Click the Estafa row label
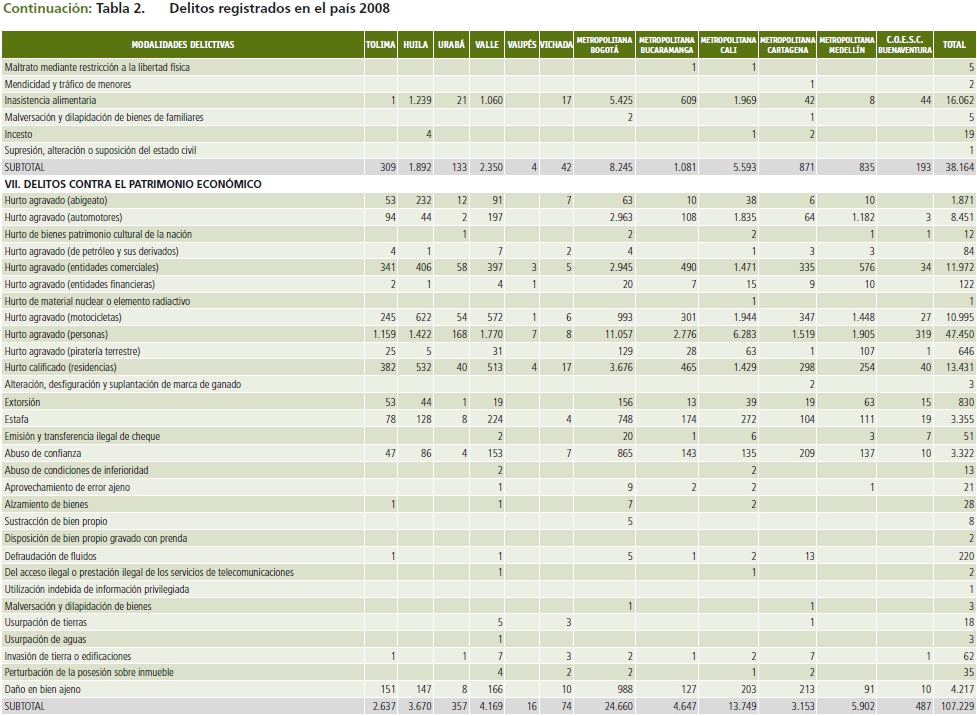The height and width of the screenshot is (716, 977). [17, 418]
